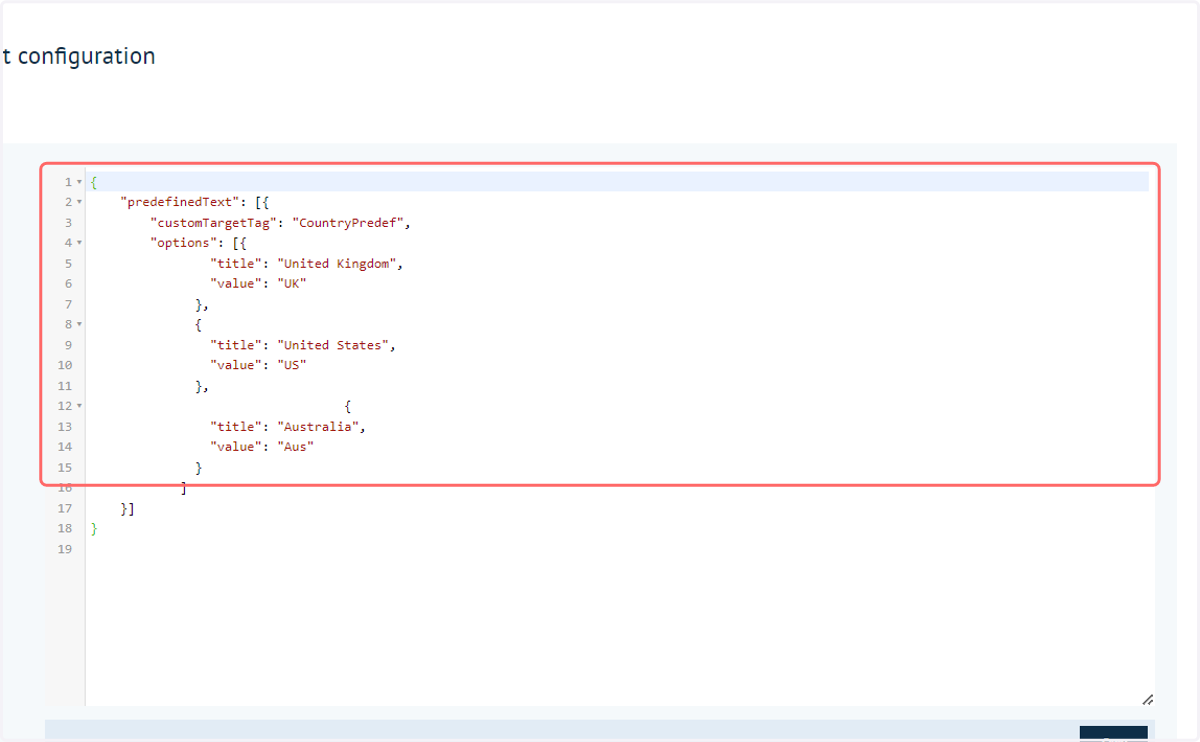
Task: Grab the editor resize handle corner
Action: tap(1148, 700)
